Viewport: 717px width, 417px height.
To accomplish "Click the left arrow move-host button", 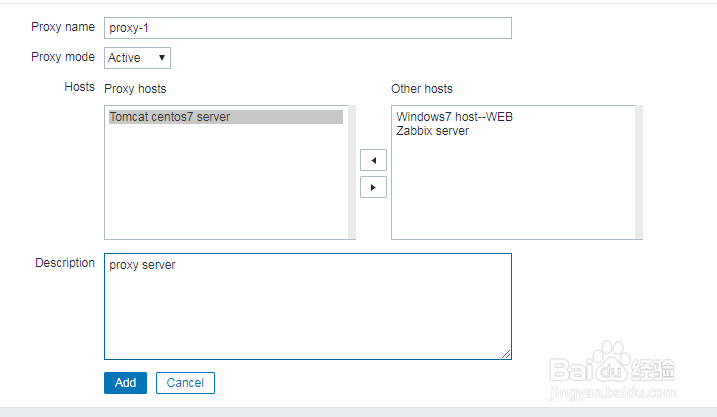I will click(373, 160).
